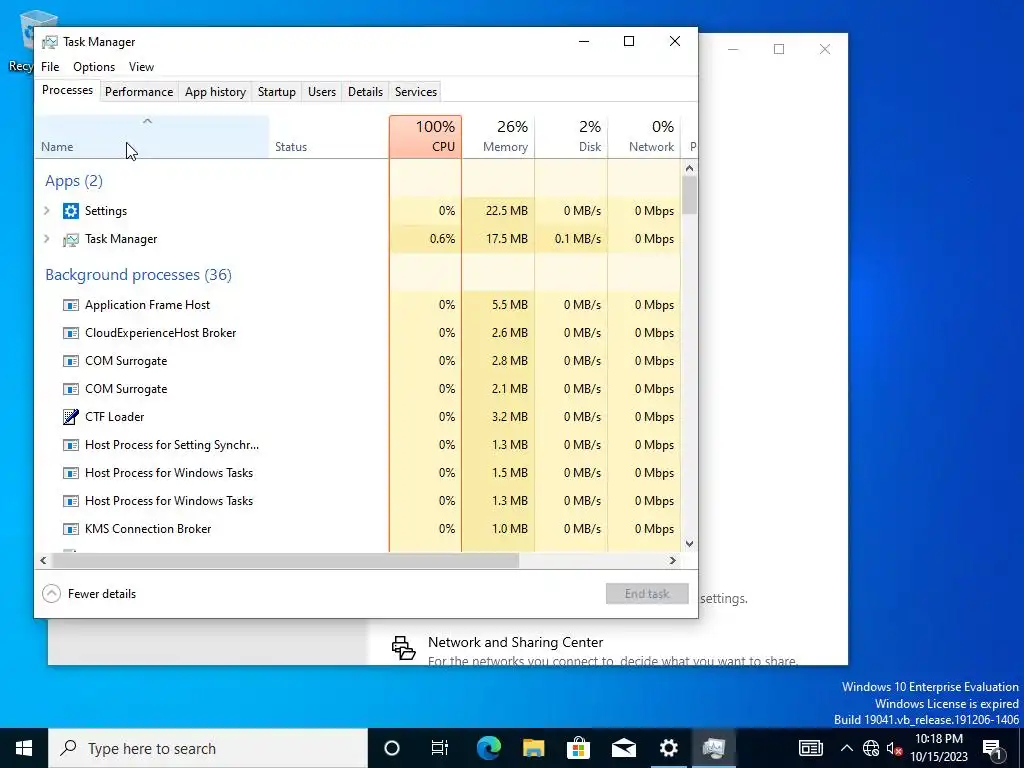Viewport: 1024px width, 768px height.
Task: Click the Host Process for Setting Synchr... icon
Action: pos(71,445)
